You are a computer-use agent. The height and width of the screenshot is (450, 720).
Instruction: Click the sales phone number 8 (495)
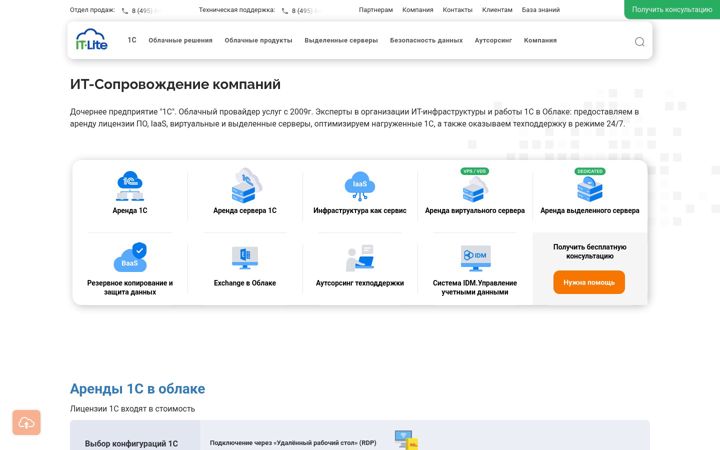(142, 11)
